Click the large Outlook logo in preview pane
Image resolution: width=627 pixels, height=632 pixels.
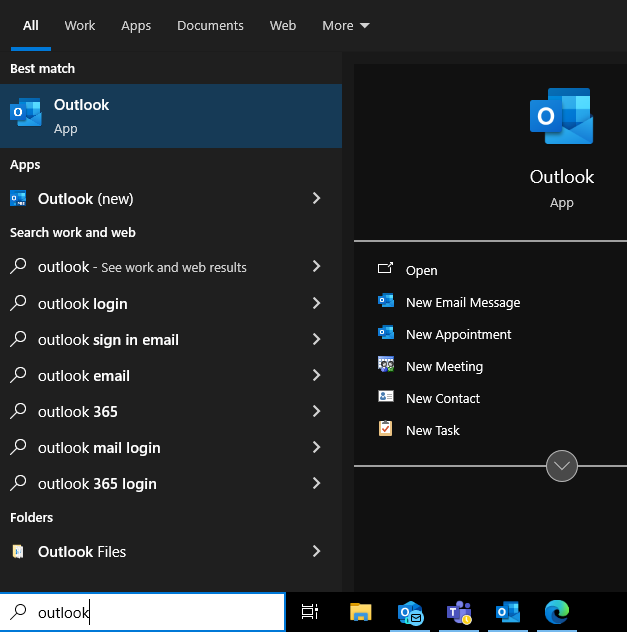click(x=561, y=117)
